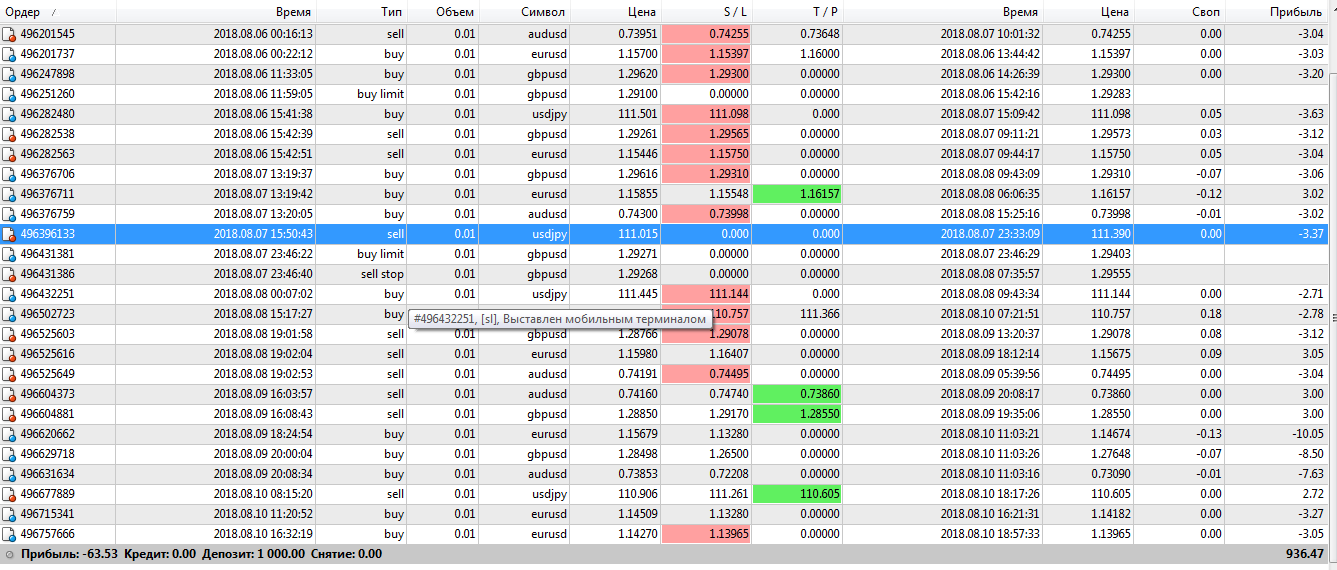Image resolution: width=1337 pixels, height=570 pixels.
Task: Click the order icon for 496677889
Action: [9, 494]
